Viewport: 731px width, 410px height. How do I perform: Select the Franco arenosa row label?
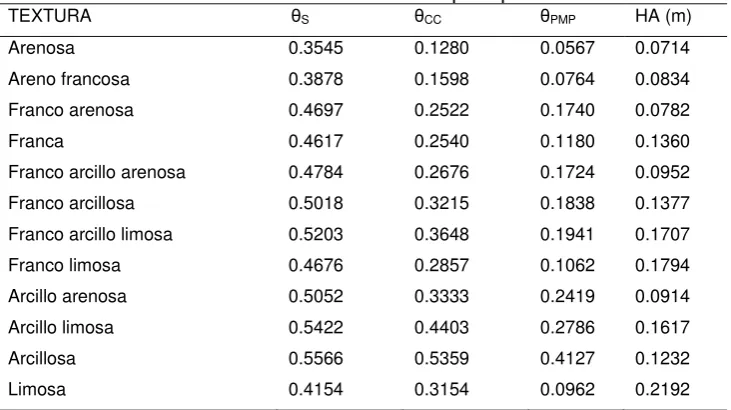pyautogui.click(x=71, y=110)
